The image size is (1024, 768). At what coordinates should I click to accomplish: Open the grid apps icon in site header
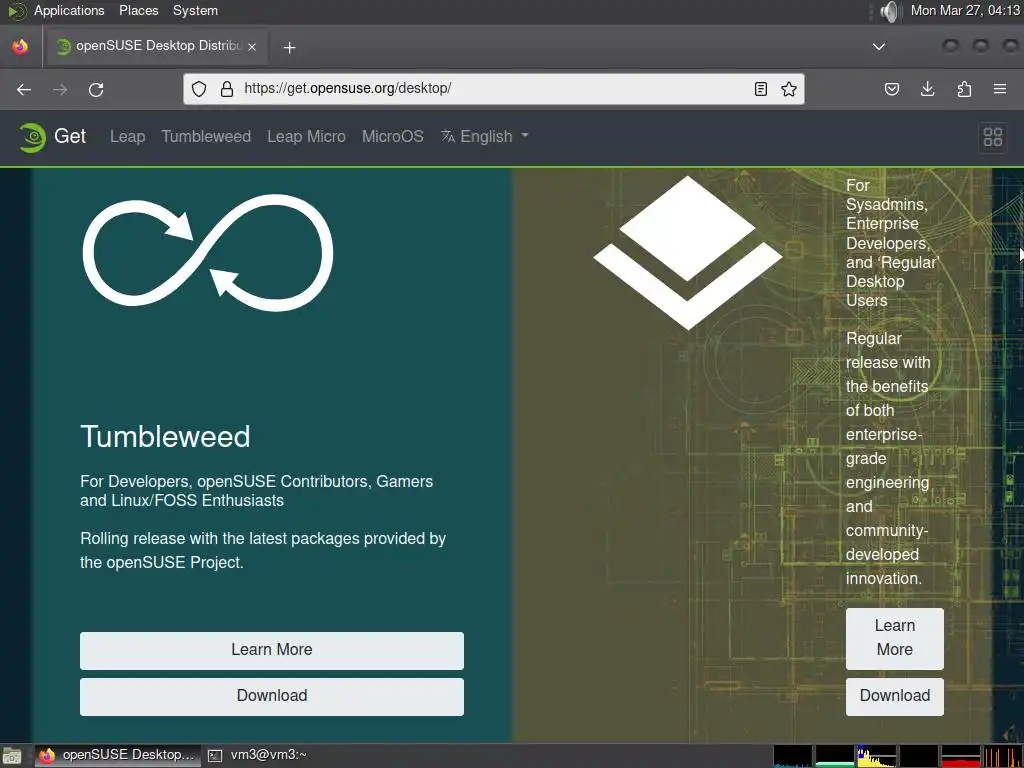(x=993, y=136)
